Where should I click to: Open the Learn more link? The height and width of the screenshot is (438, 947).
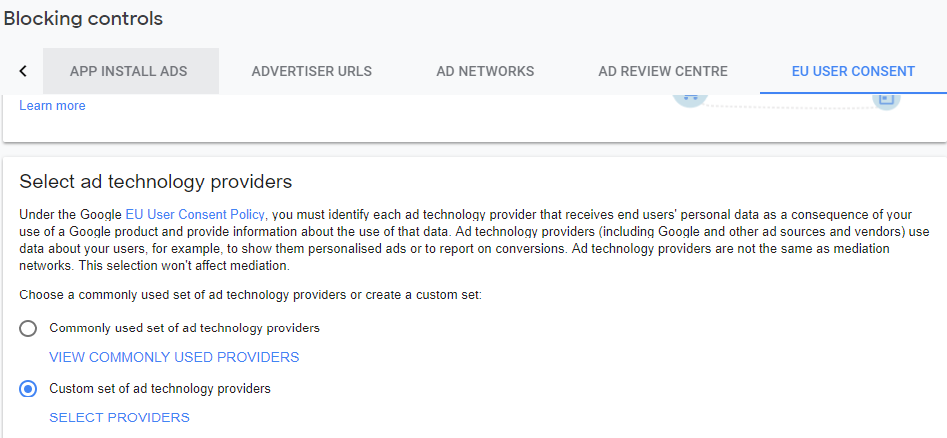point(53,106)
